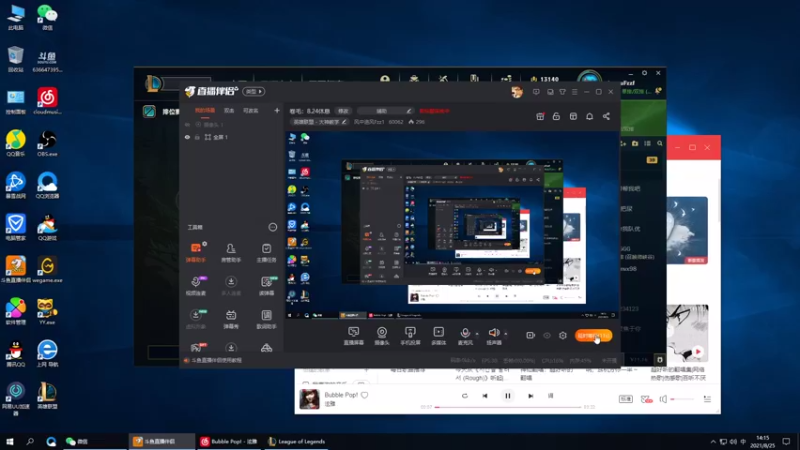Seek on the music progress bar
800x450 pixels.
pyautogui.click(x=508, y=407)
